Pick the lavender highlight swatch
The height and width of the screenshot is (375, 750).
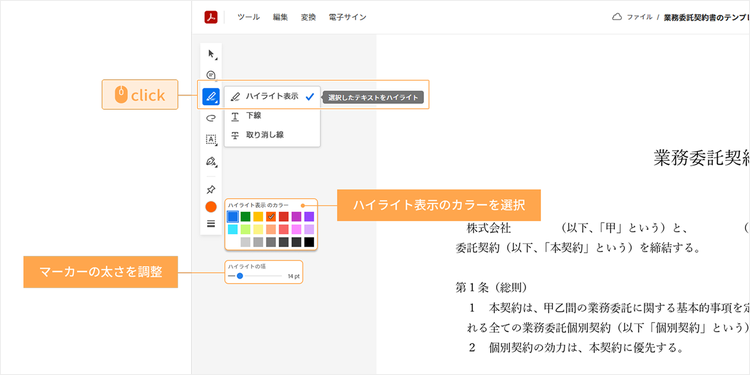point(309,230)
